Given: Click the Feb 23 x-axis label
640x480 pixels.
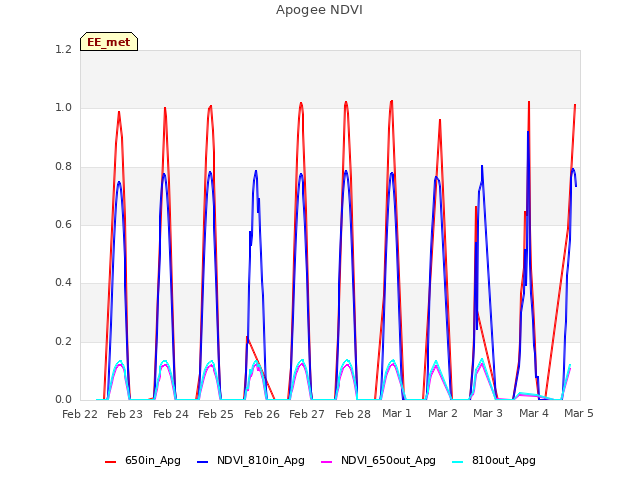Looking at the screenshot, I should (x=125, y=414).
